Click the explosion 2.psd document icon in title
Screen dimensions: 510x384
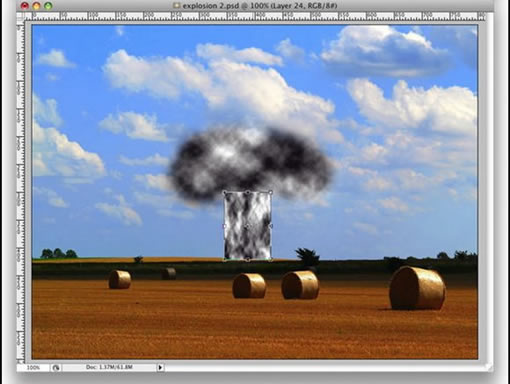[177, 6]
